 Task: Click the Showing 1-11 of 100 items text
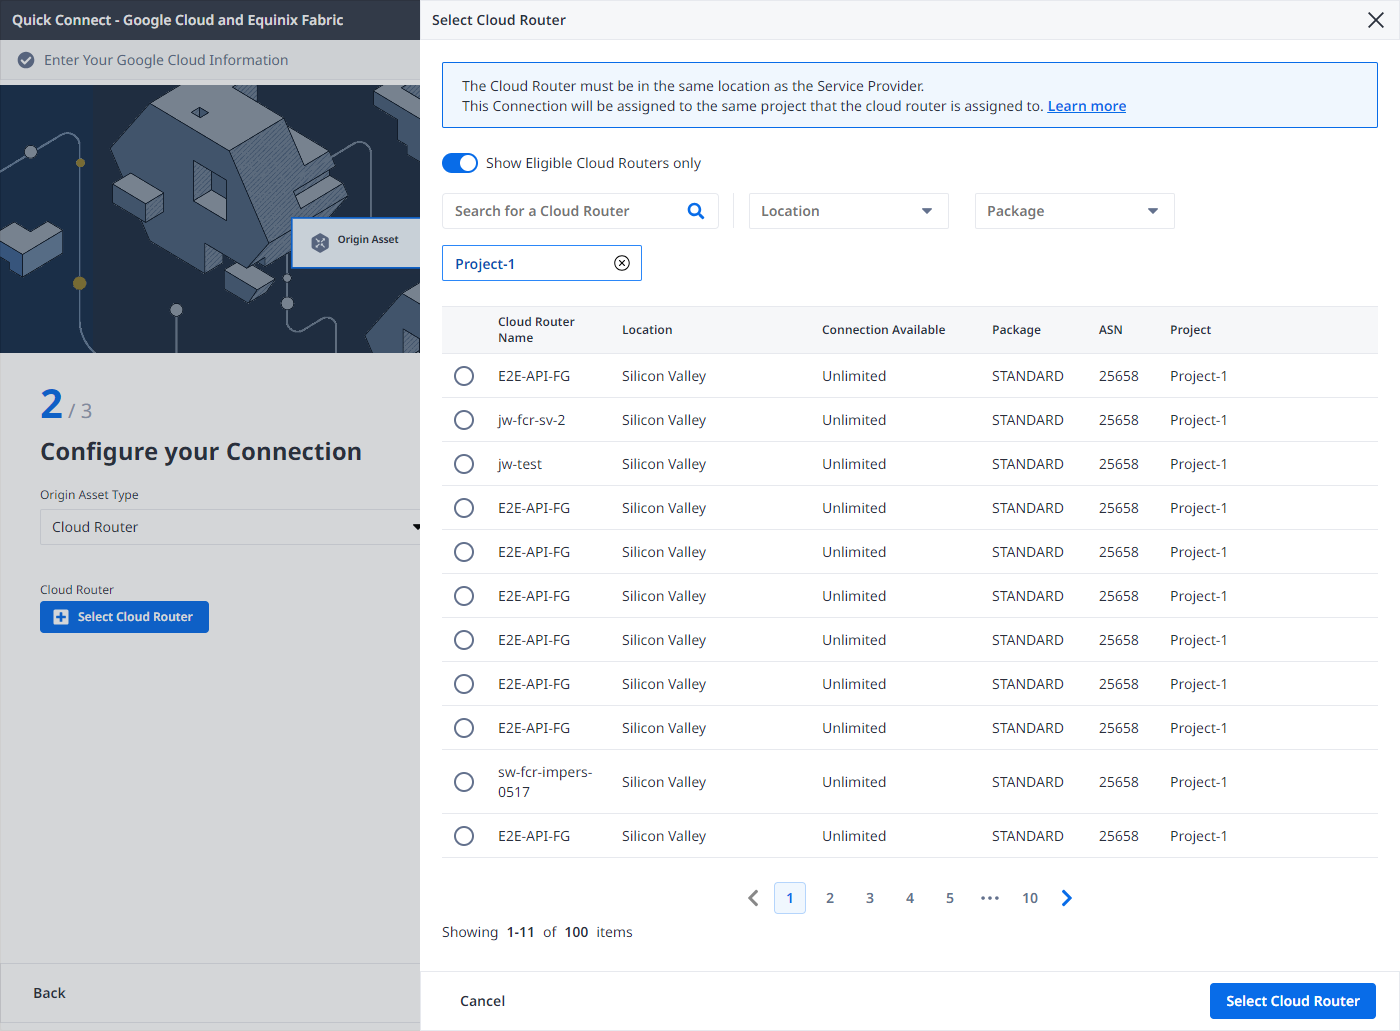point(537,932)
